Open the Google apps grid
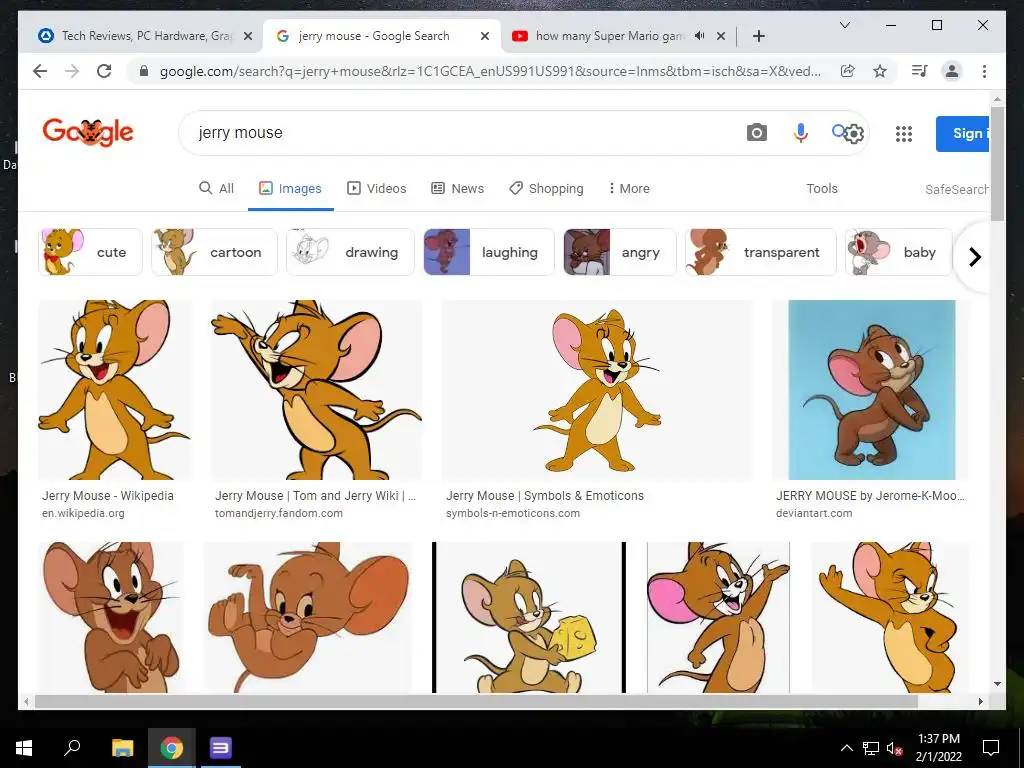 904,134
